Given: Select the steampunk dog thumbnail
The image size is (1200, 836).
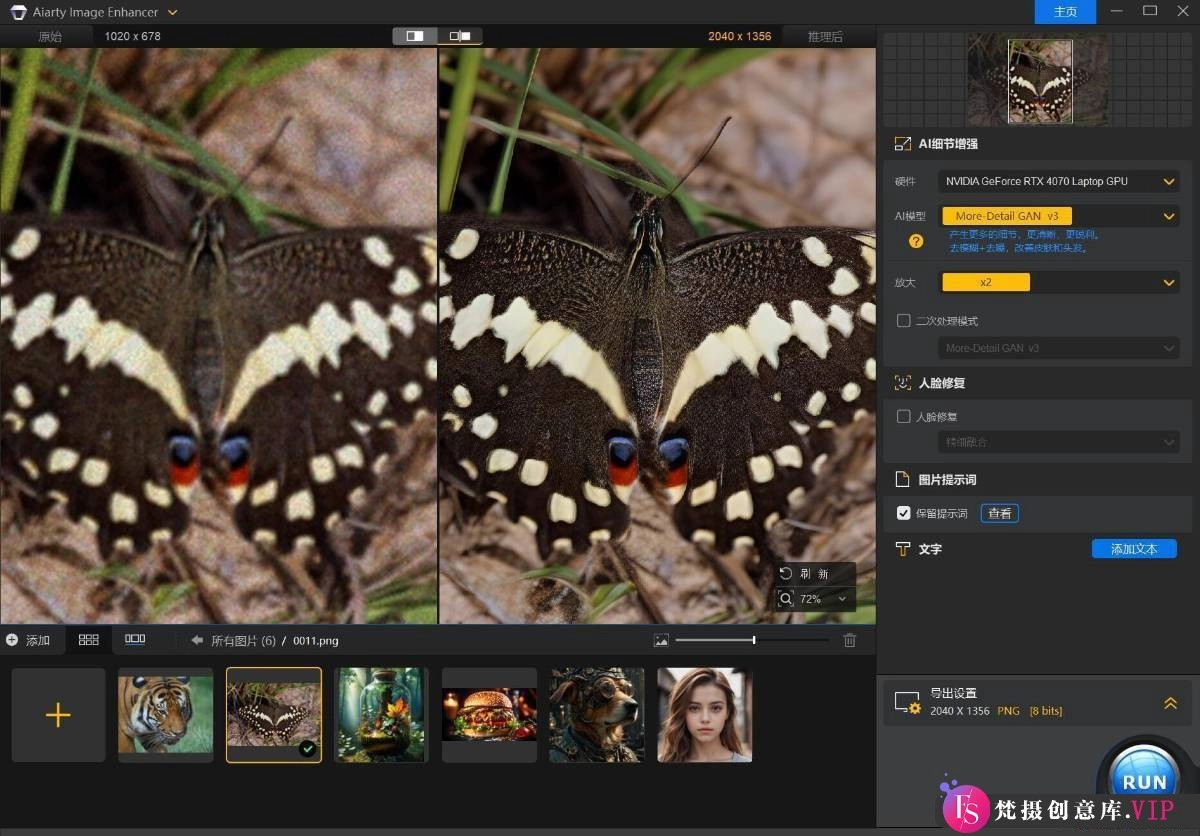Looking at the screenshot, I should pyautogui.click(x=598, y=715).
